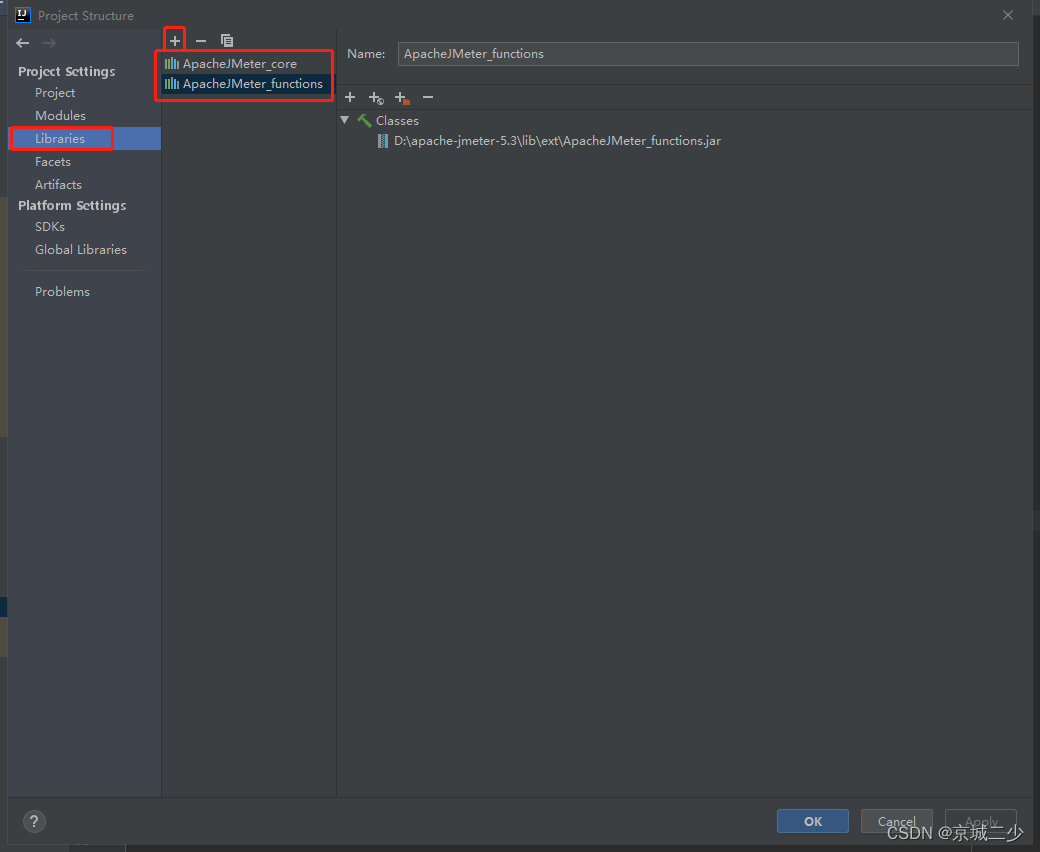Click the add root from URL icon

coord(376,98)
